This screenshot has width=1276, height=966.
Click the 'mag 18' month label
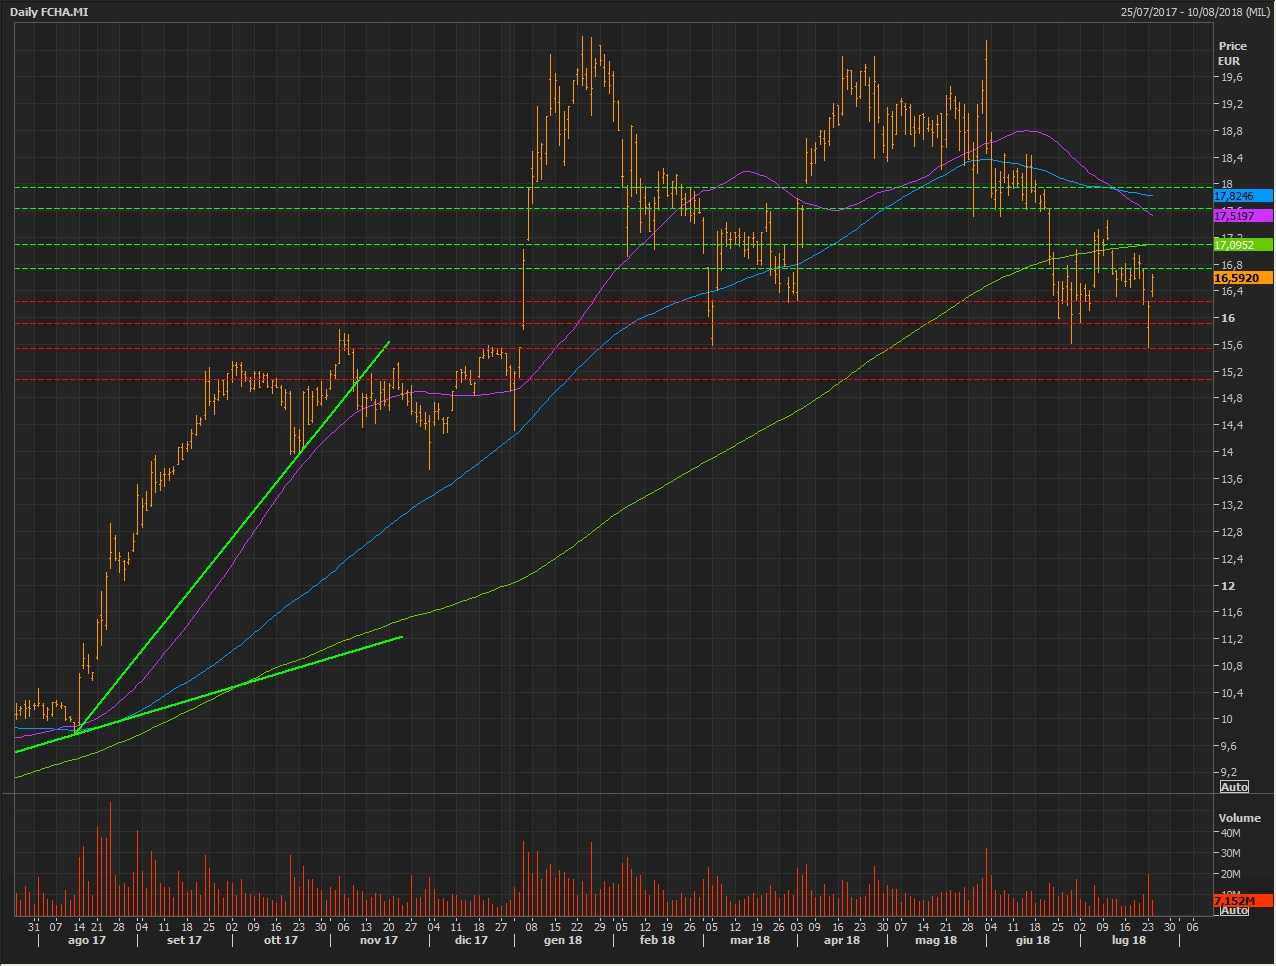(936, 940)
